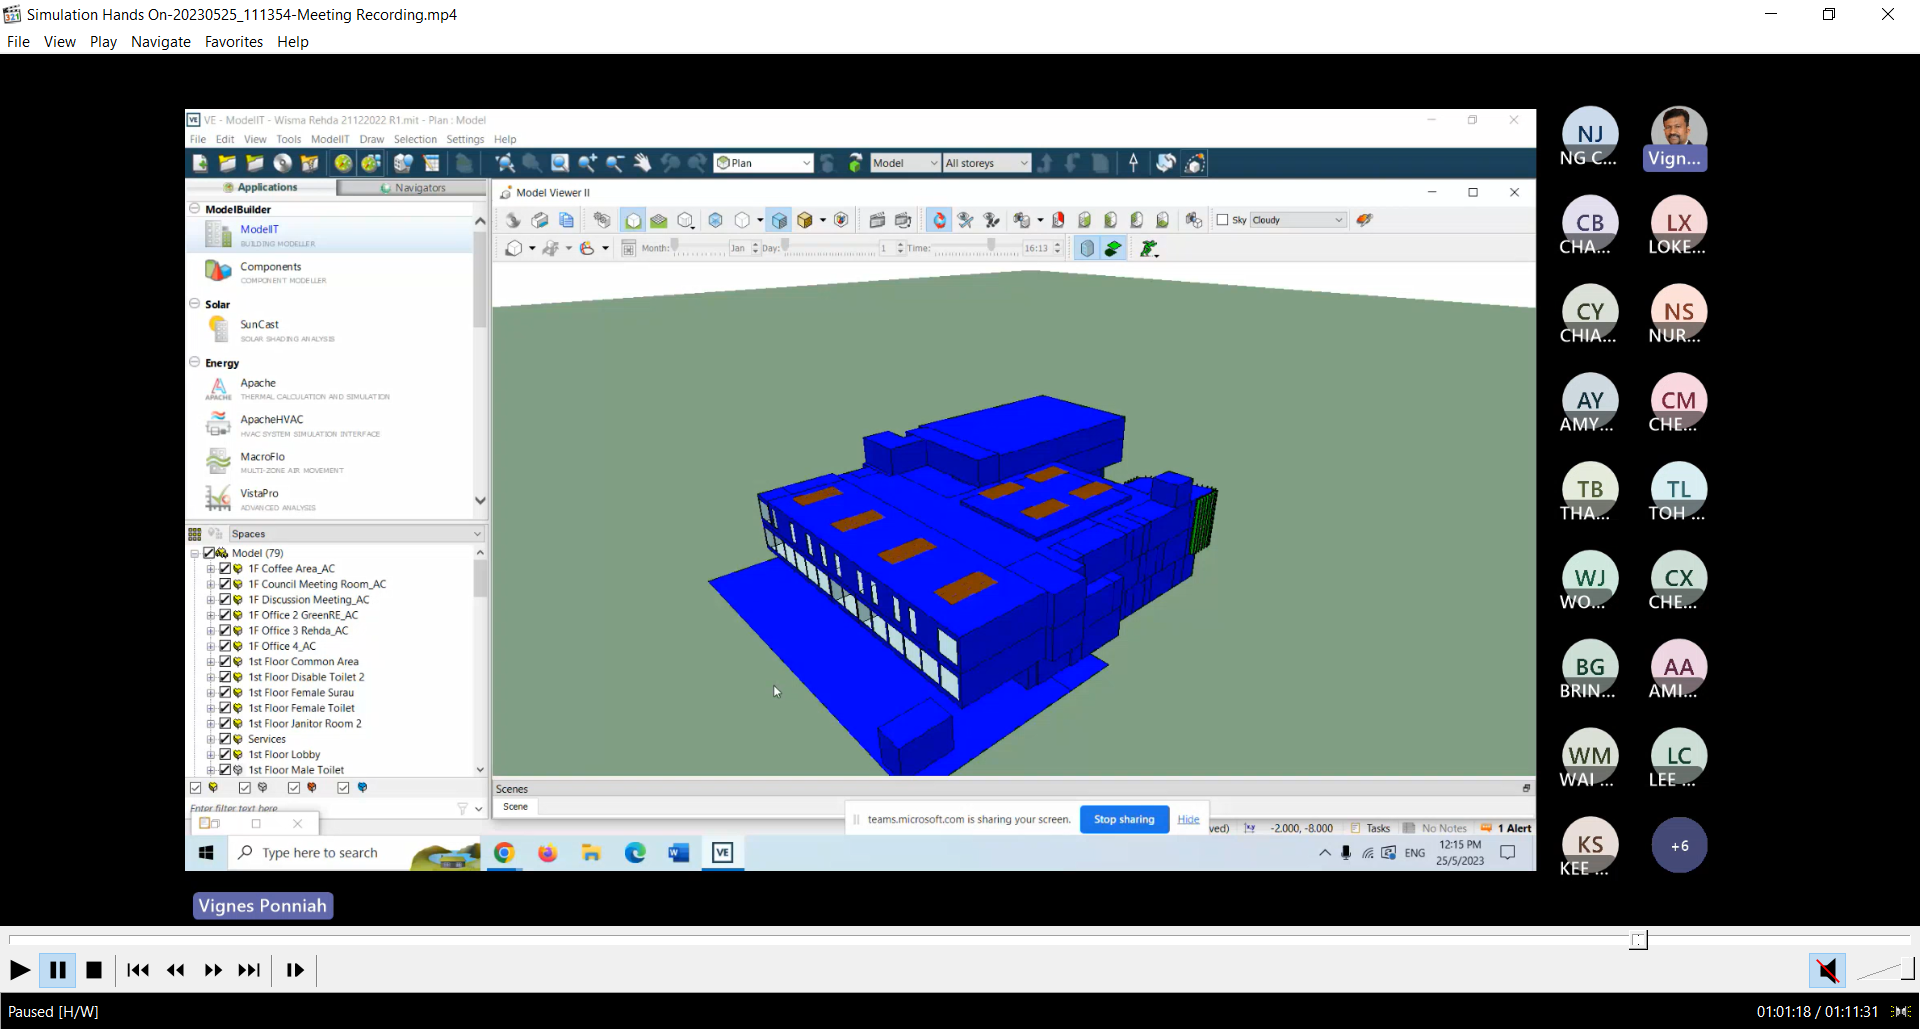Open the Cloudy sky type dropdown
This screenshot has width=1920, height=1030.
[1297, 220]
